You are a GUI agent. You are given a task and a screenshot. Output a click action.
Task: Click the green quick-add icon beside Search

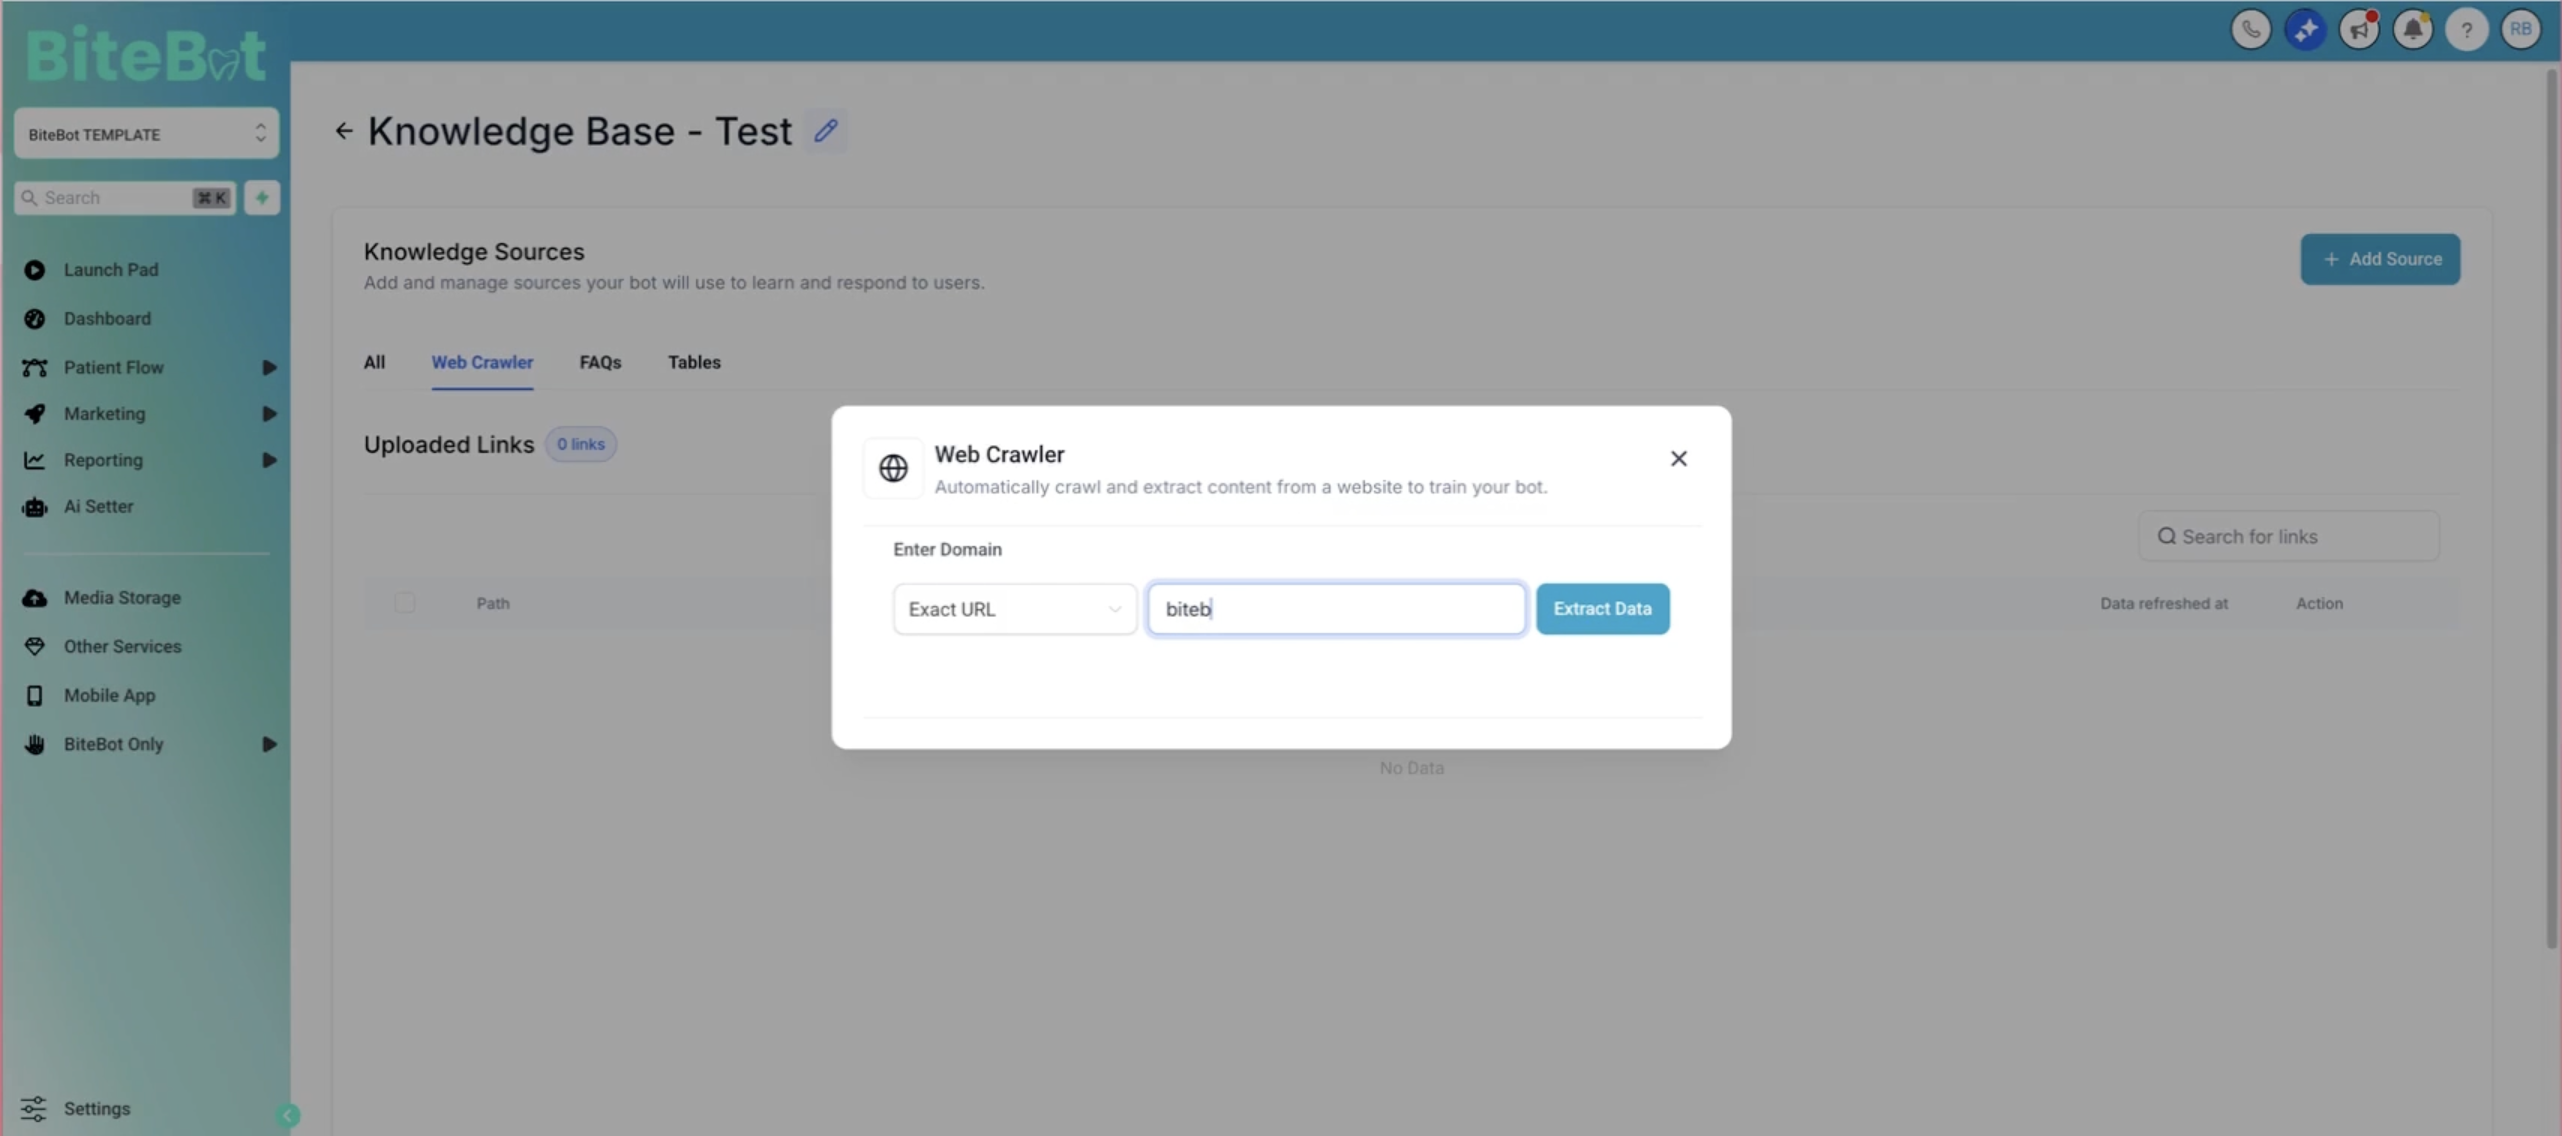[x=262, y=198]
